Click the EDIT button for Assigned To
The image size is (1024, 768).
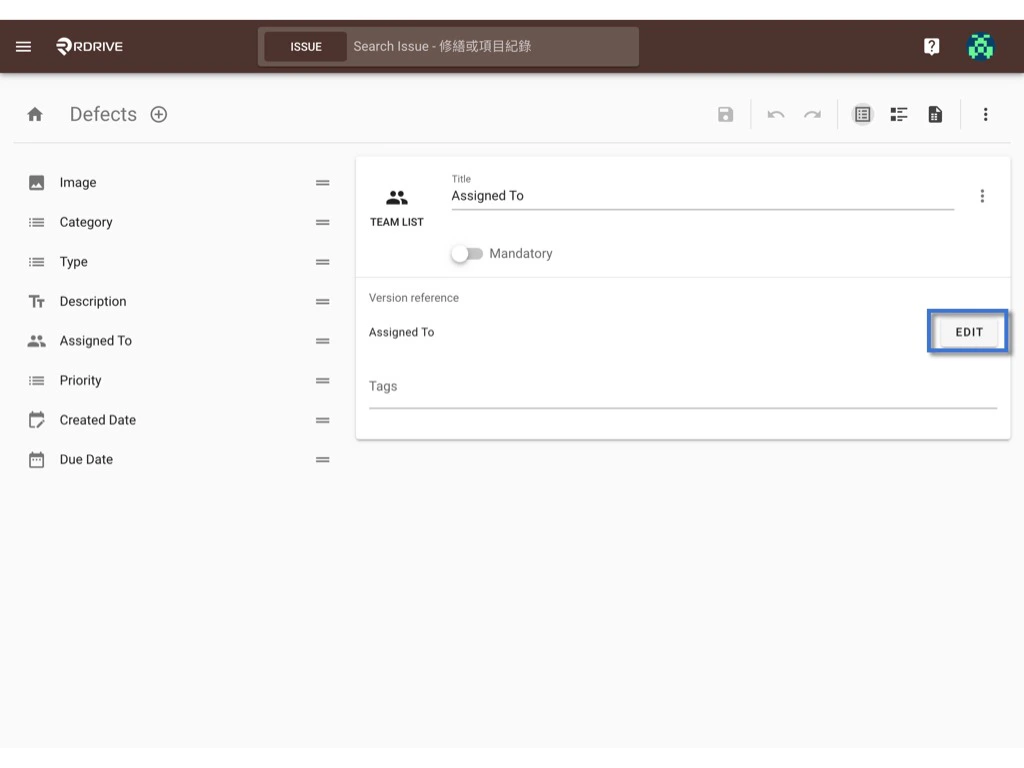966,331
